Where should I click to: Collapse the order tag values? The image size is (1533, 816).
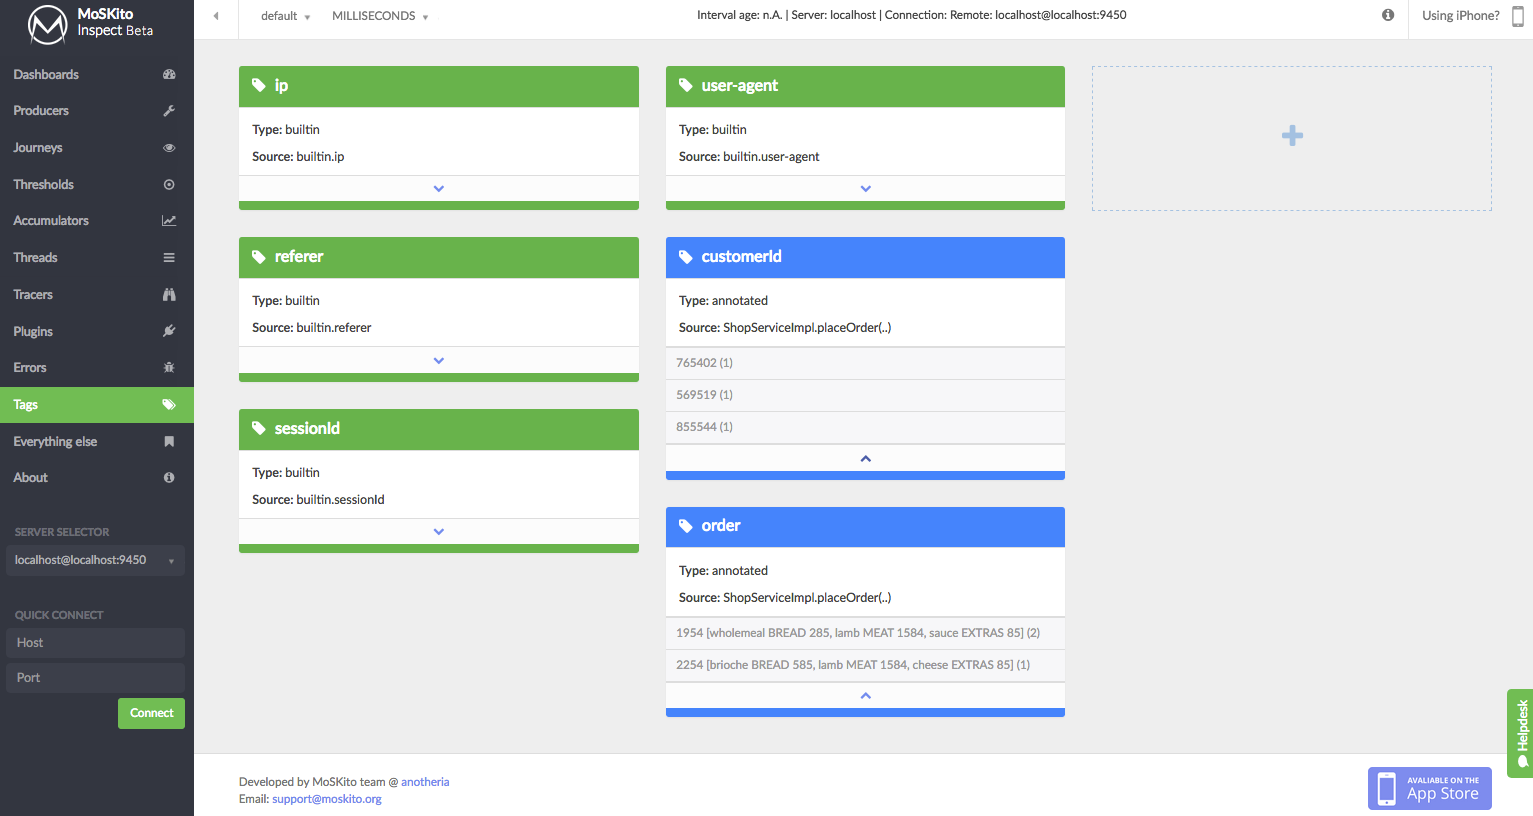[866, 696]
